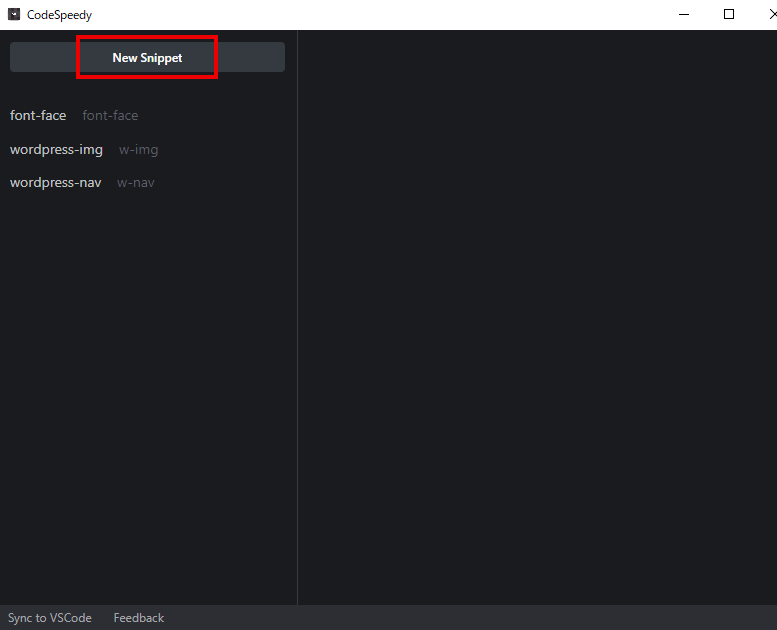Open the font-face snippet

point(38,116)
